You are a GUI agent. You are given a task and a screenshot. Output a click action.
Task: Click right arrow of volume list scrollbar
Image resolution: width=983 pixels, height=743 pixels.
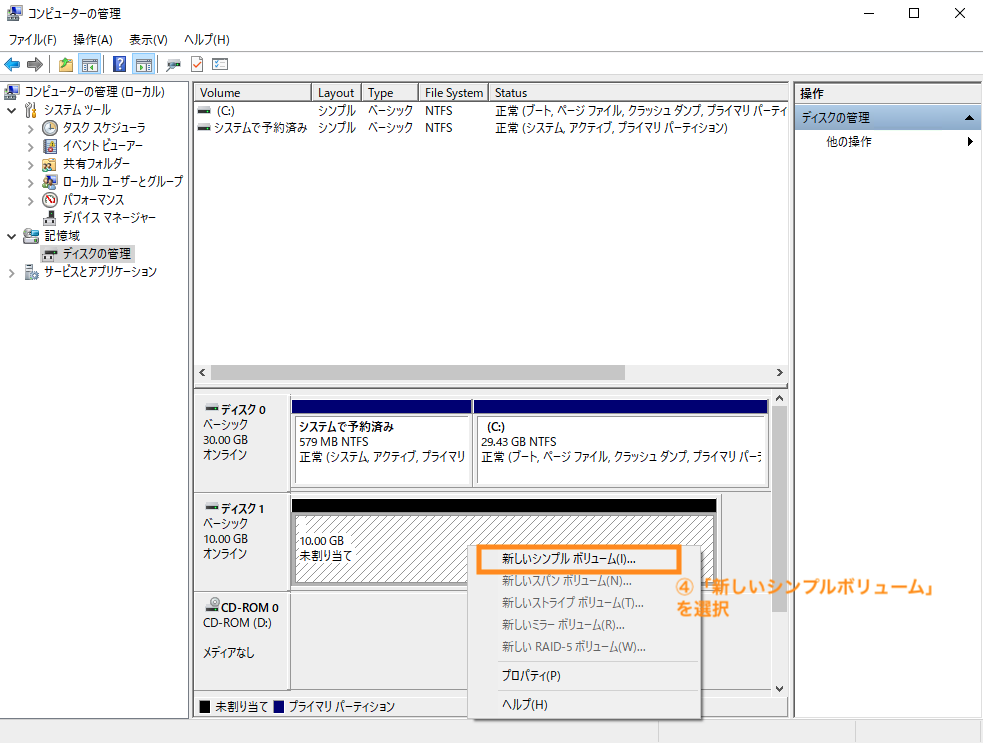(x=779, y=372)
